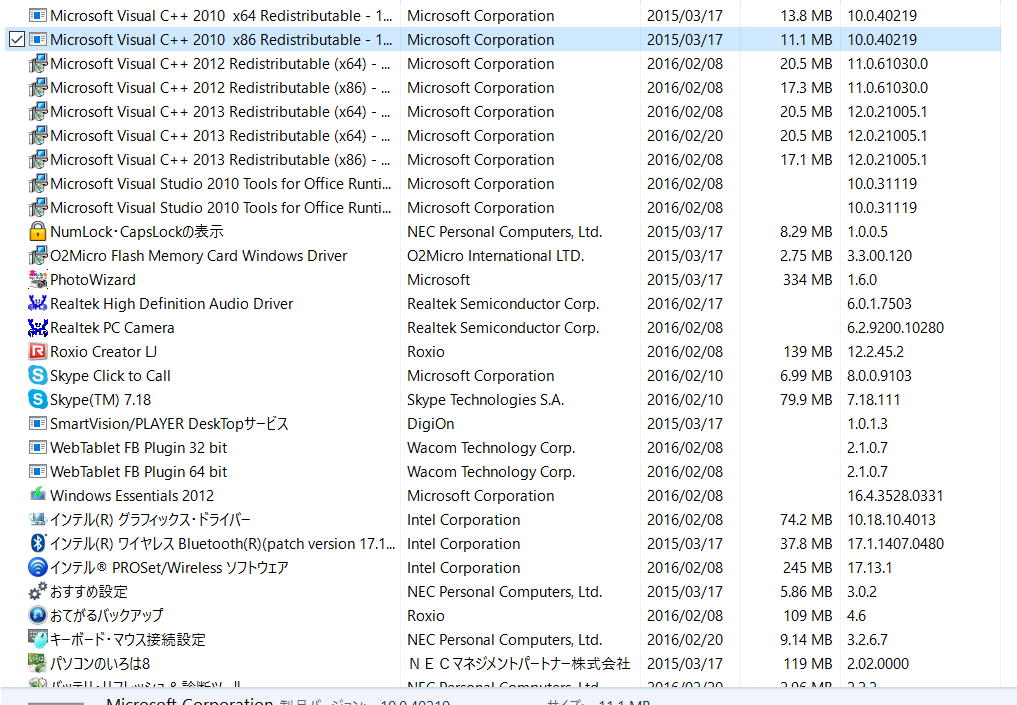
Task: Click the Visual C++ 2010 x86 Redistributable icon
Action: 38,40
